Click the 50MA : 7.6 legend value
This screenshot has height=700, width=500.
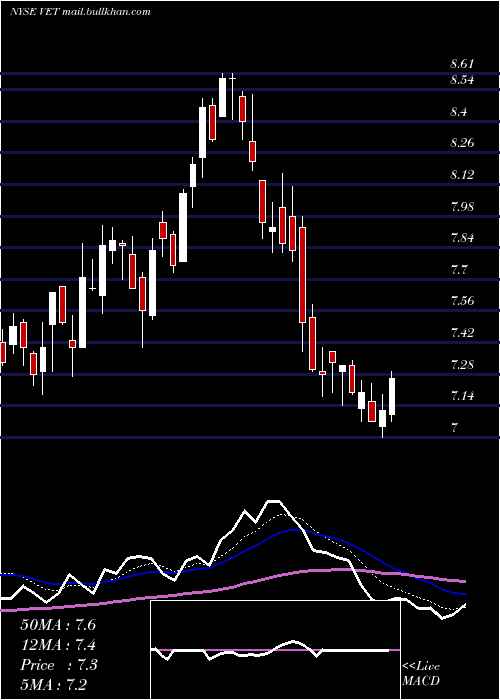pyautogui.click(x=58, y=625)
